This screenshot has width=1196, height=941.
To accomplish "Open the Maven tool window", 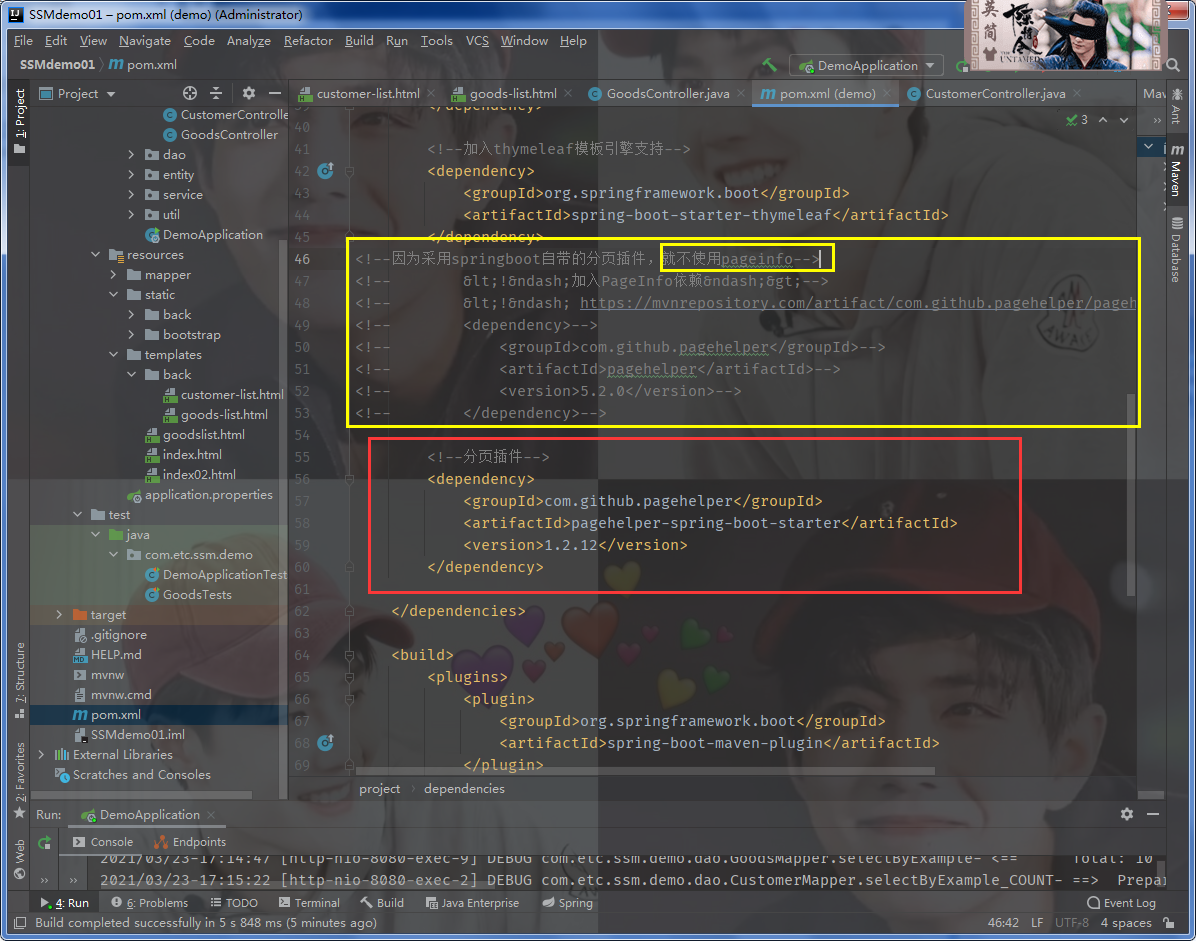I will point(1177,170).
